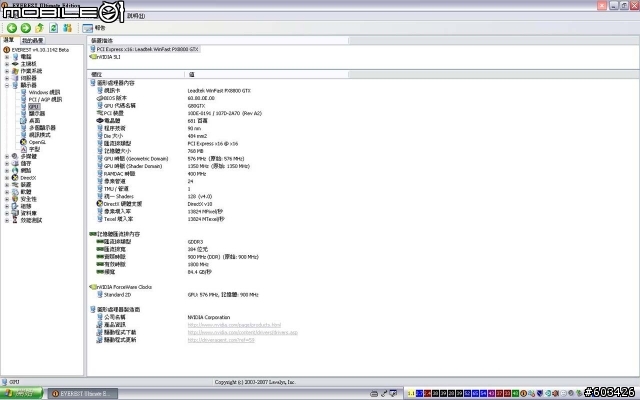This screenshot has height=400, width=640.
Task: Collapse the expanded 顯示器 category node
Action: (x=7, y=85)
